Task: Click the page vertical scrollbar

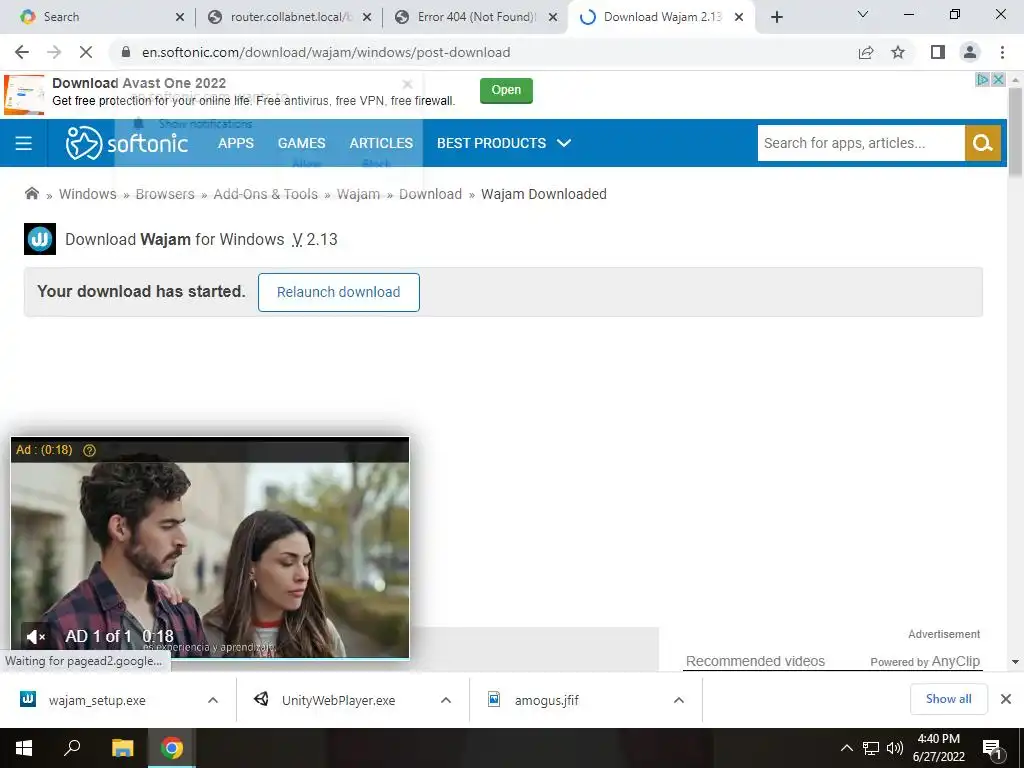Action: [1015, 131]
